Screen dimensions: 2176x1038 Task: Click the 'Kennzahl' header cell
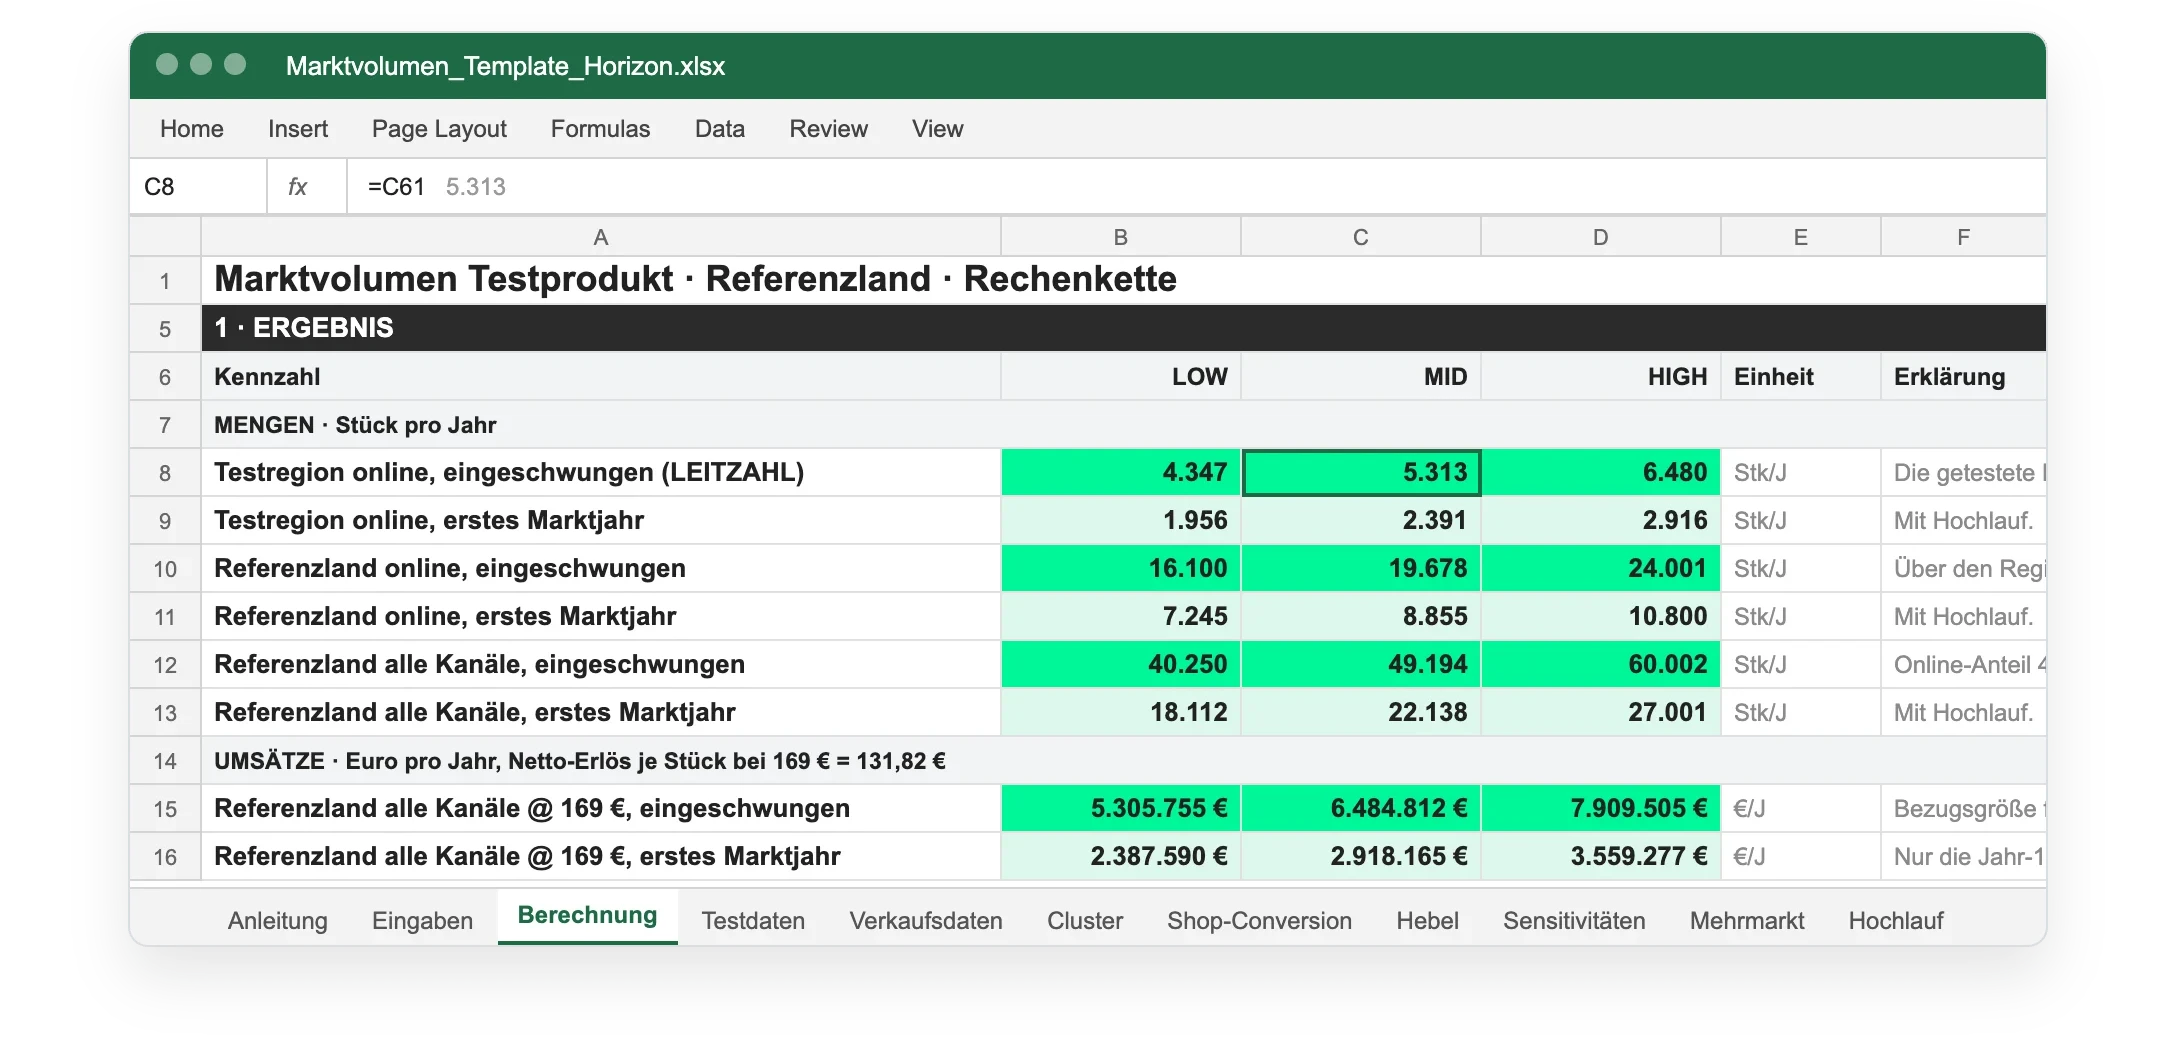coord(600,377)
